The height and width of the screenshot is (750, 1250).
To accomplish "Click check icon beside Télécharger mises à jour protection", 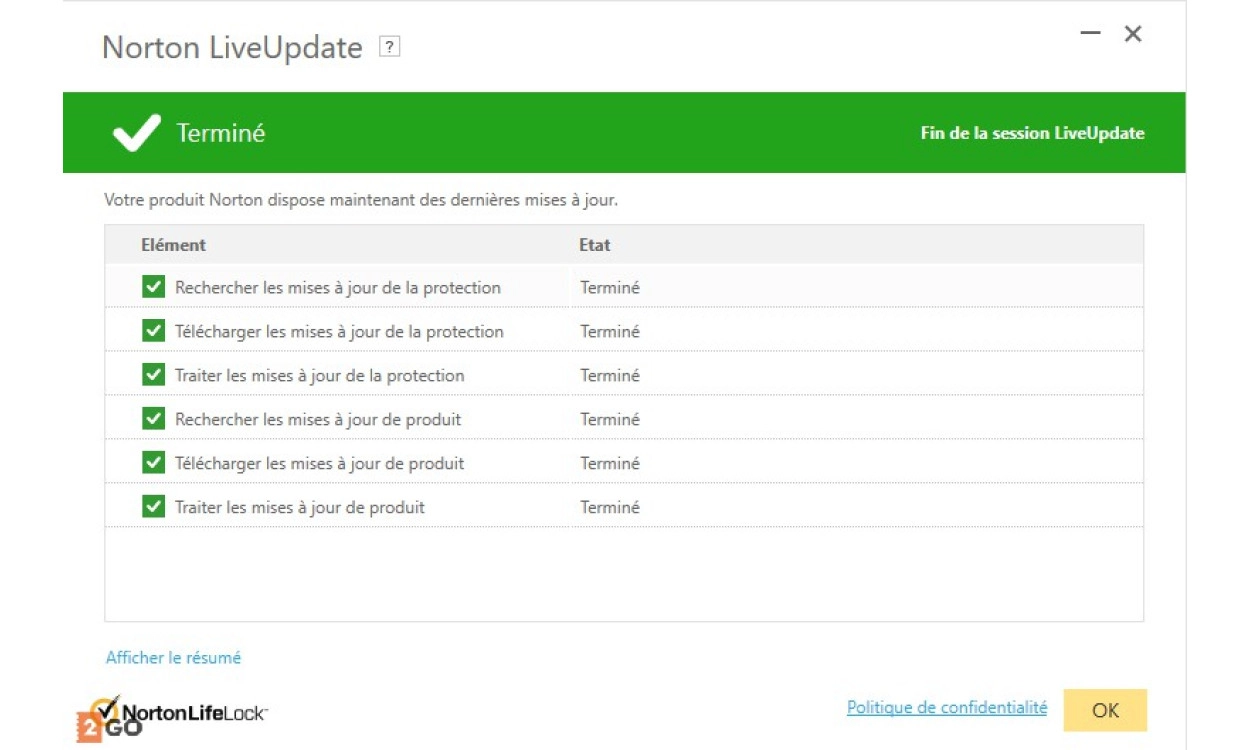I will point(153,331).
